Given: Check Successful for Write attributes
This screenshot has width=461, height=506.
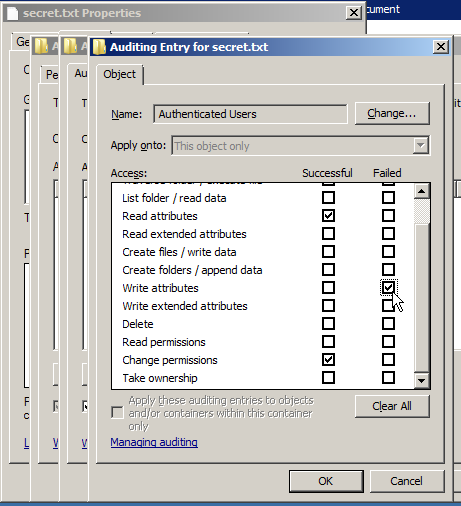Looking at the screenshot, I should tap(328, 288).
